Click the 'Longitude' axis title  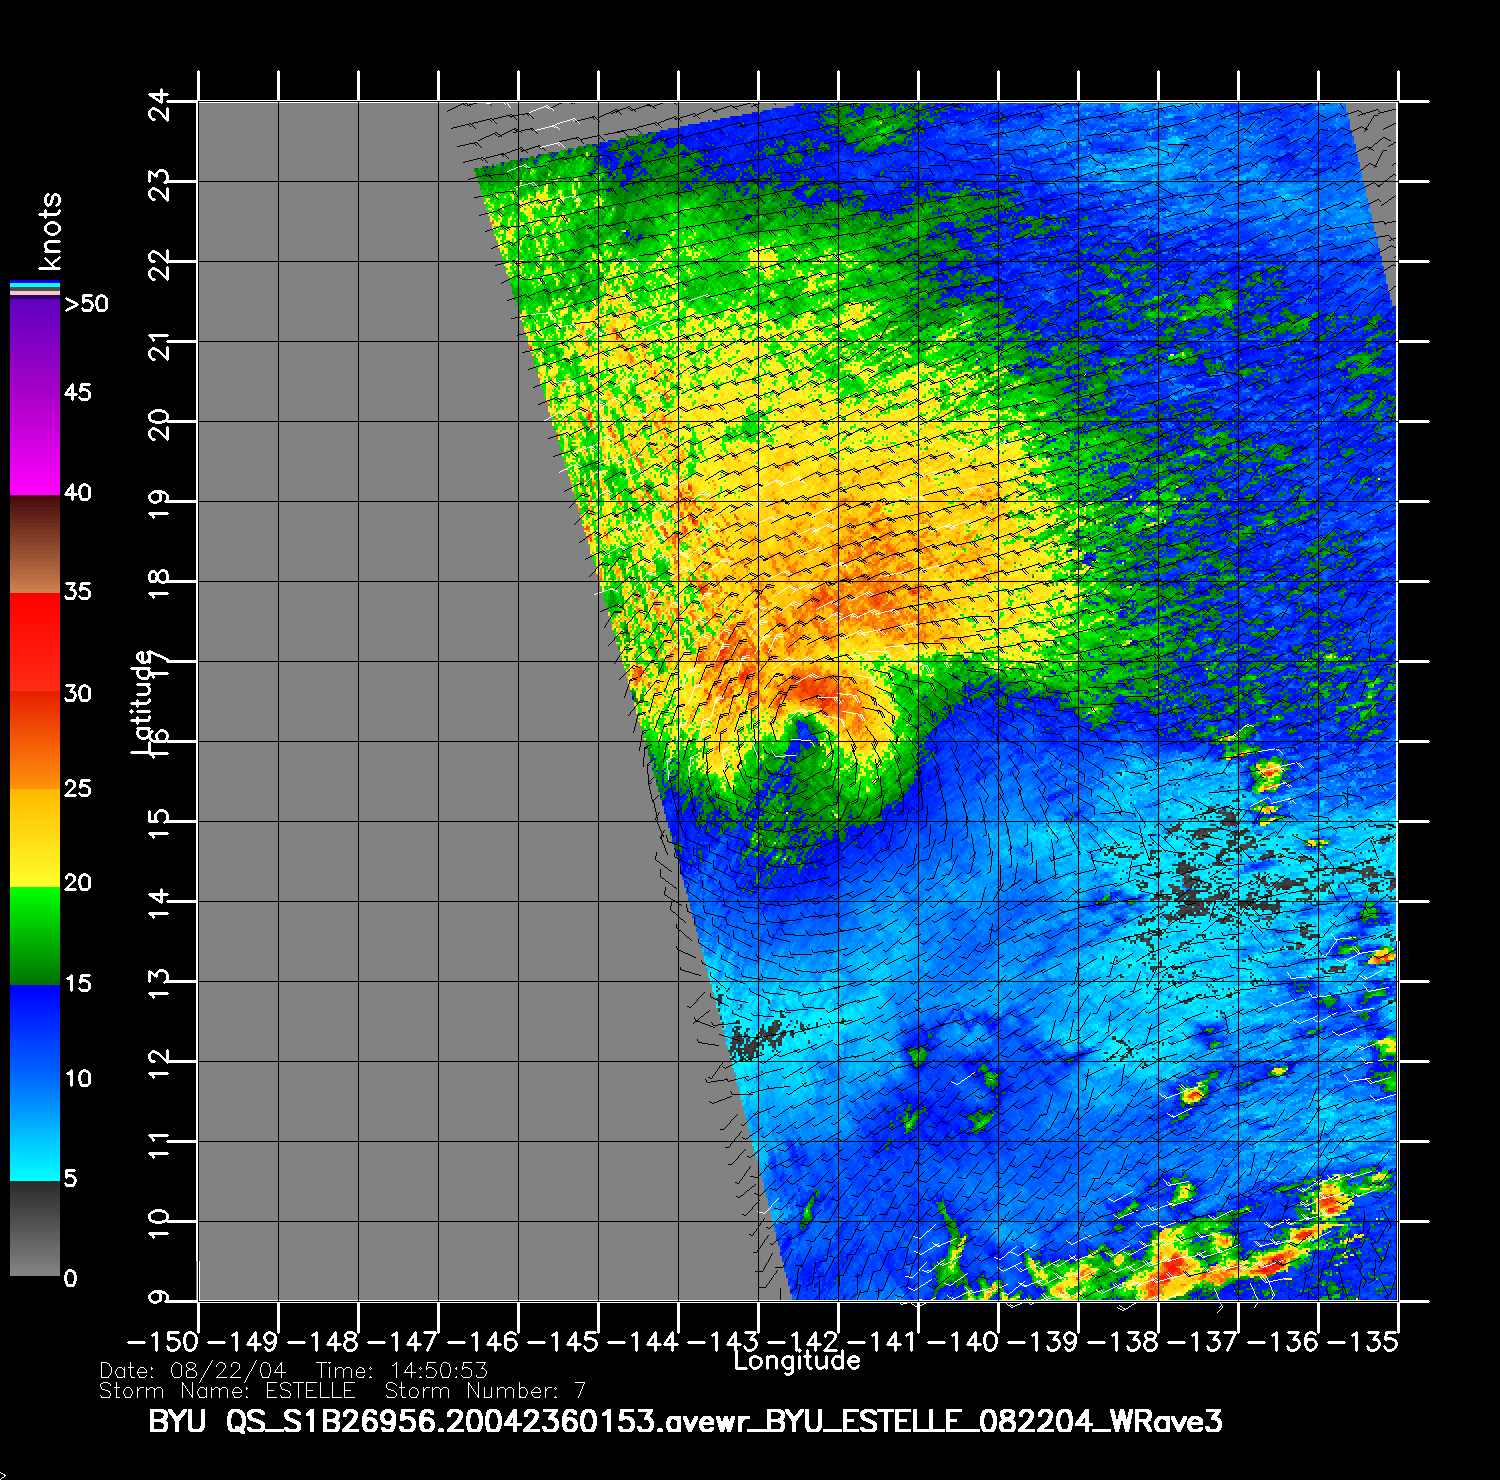point(796,1361)
